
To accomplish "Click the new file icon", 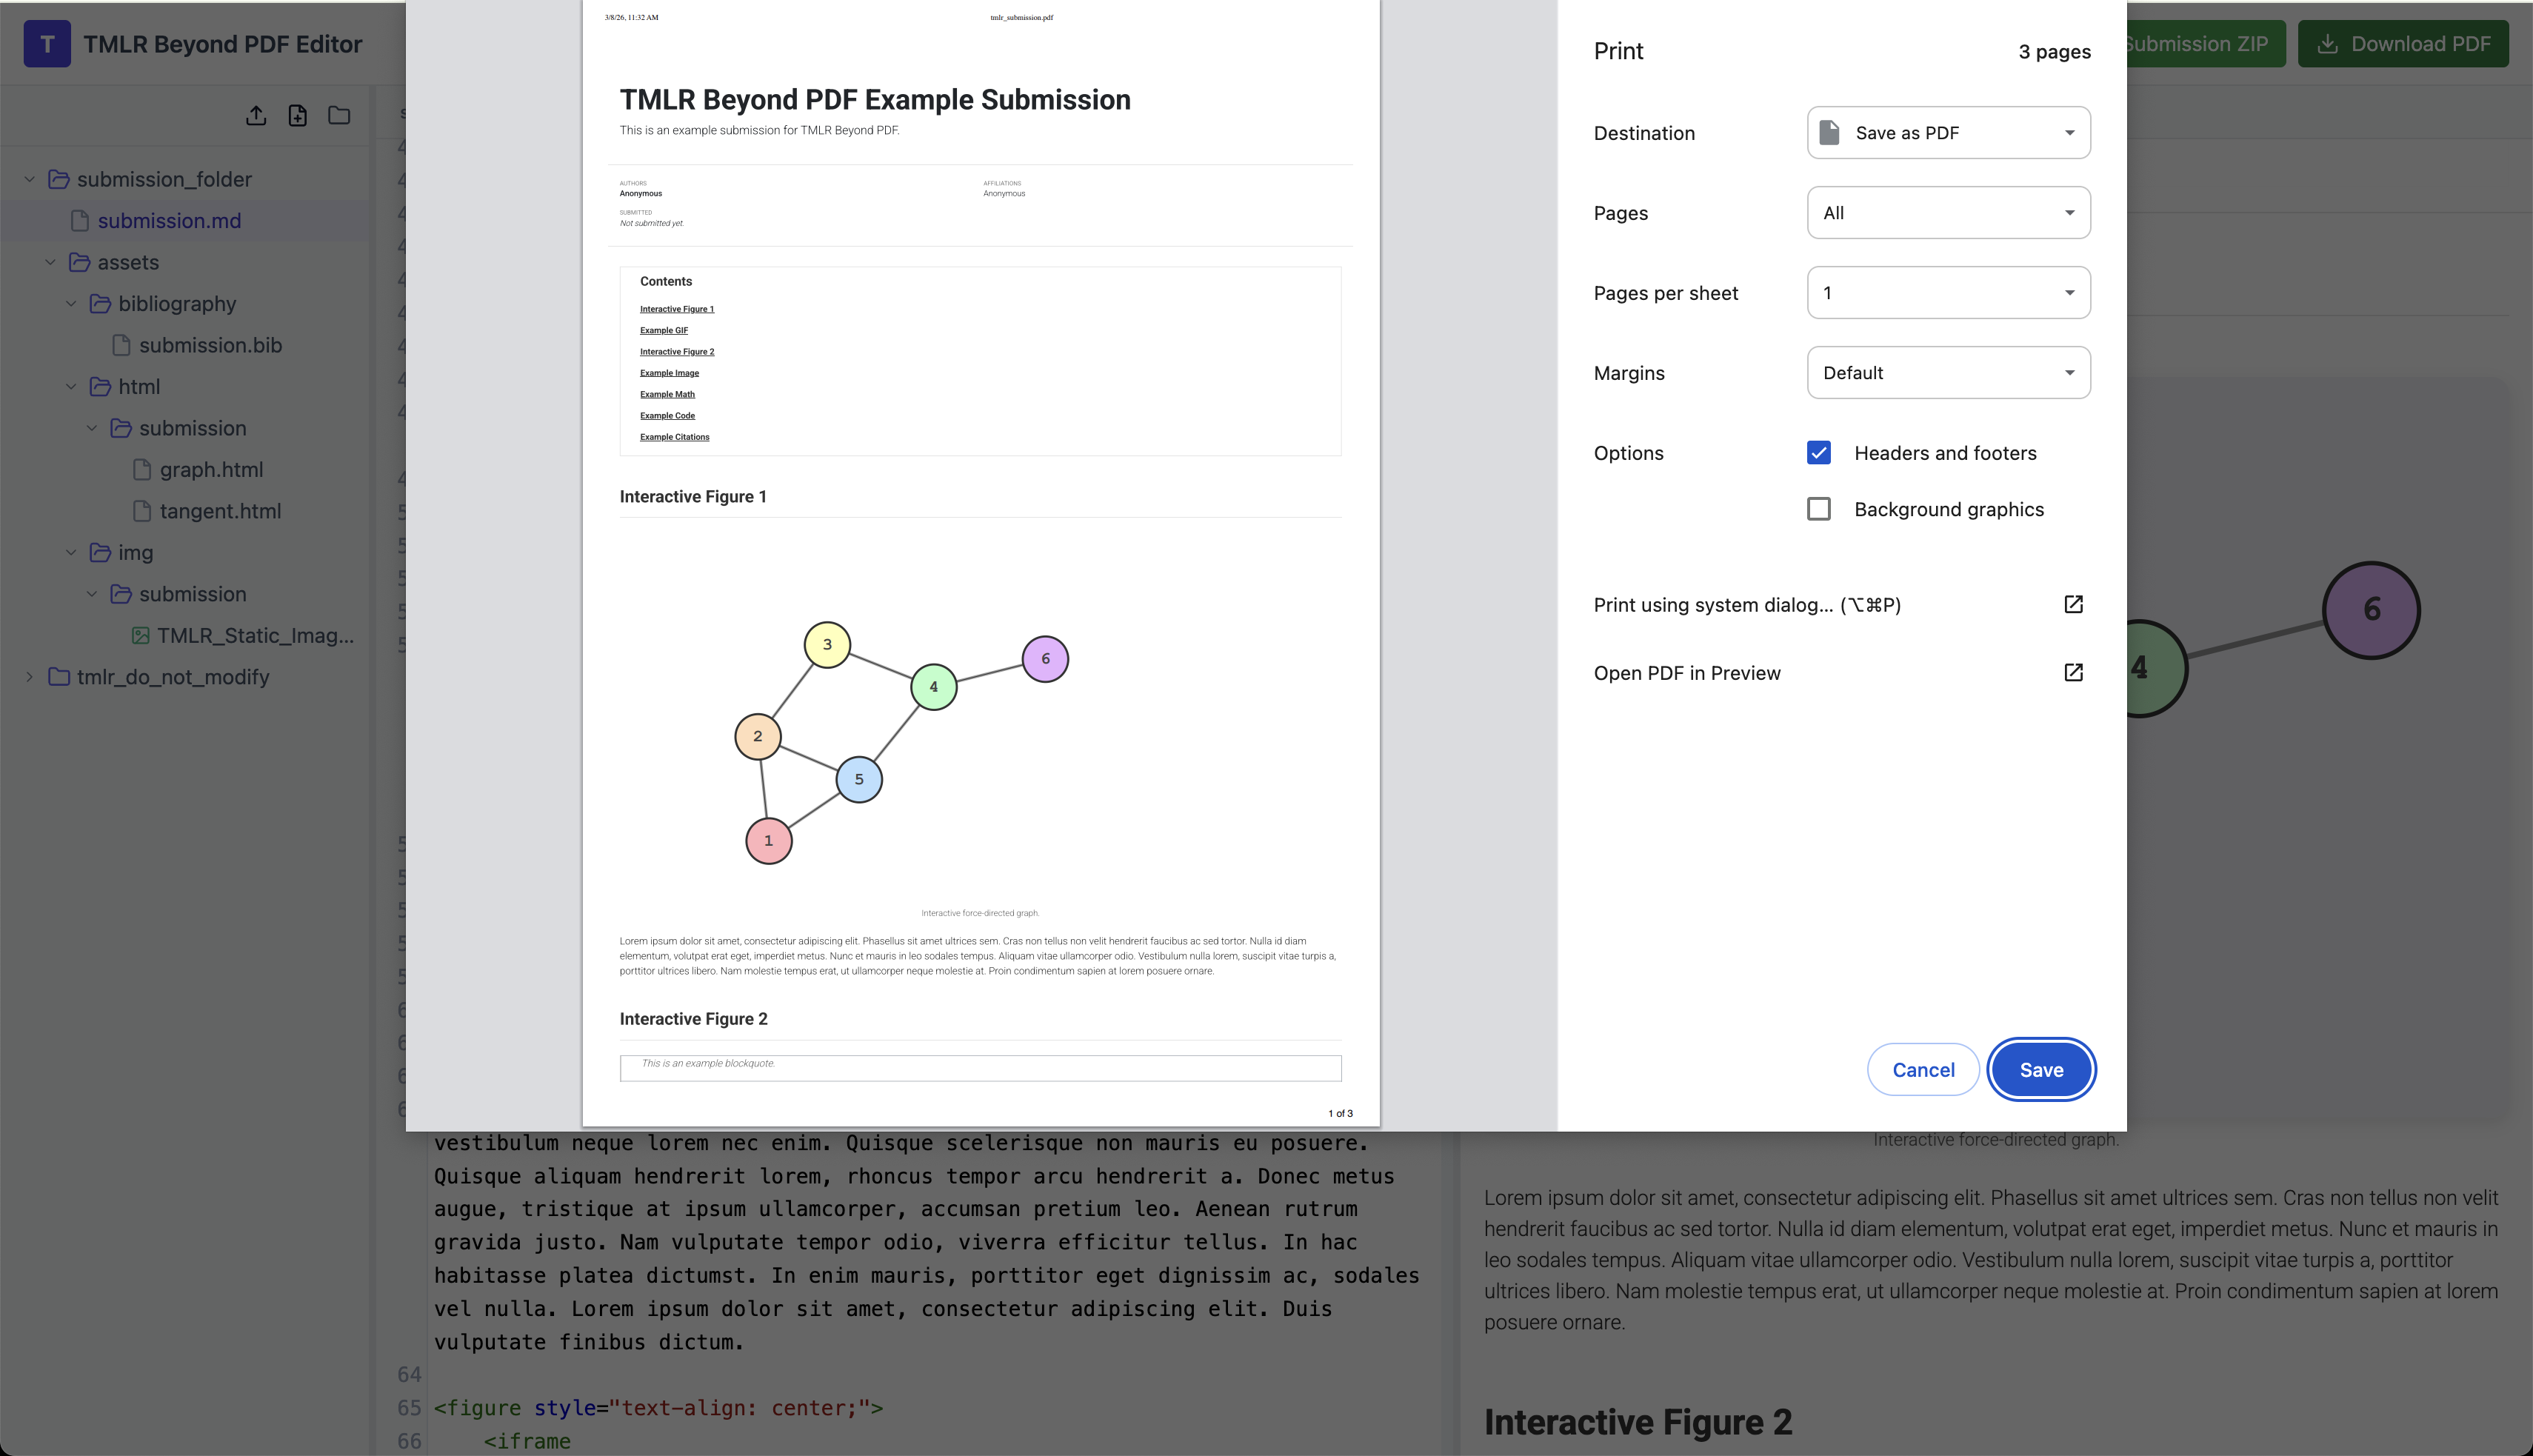I will click(298, 116).
